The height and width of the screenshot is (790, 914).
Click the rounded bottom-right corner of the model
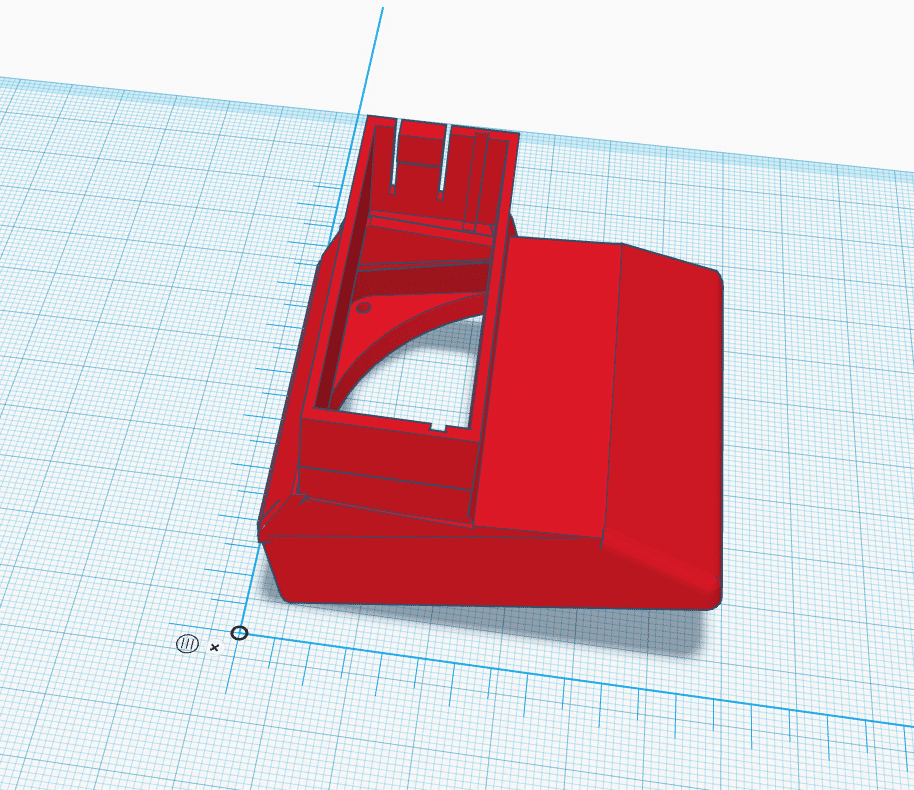pyautogui.click(x=708, y=595)
